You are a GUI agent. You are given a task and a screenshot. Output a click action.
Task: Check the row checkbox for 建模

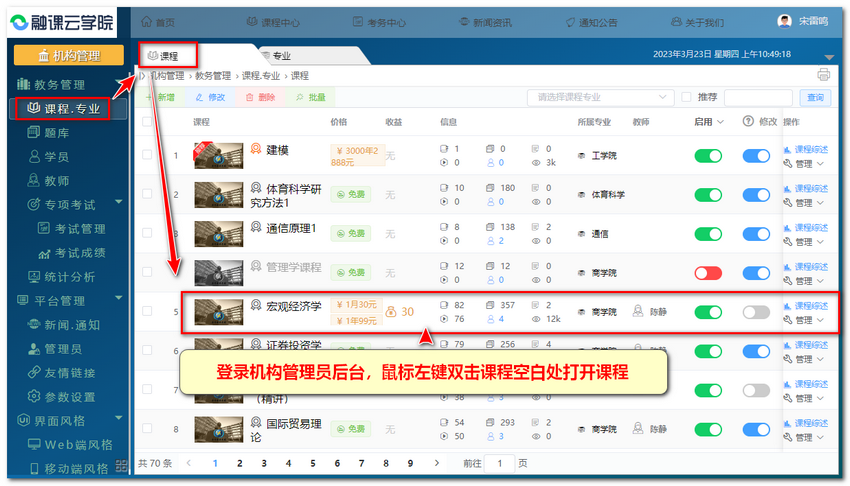[x=147, y=154]
